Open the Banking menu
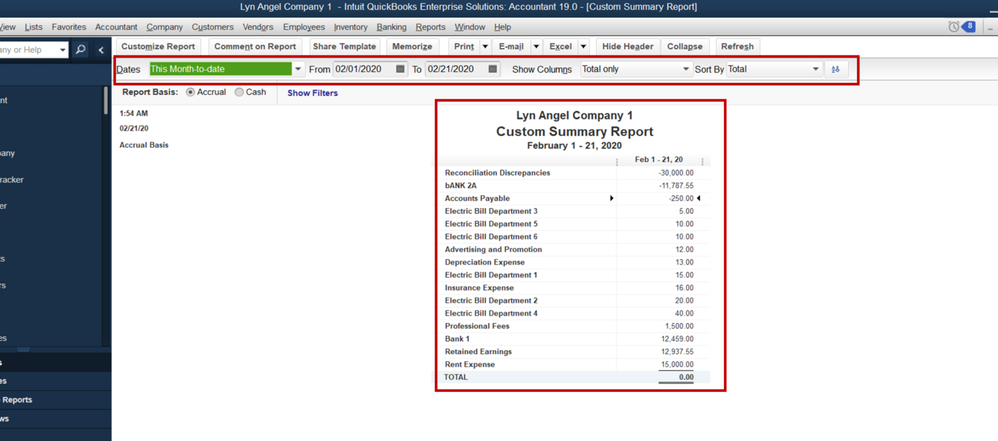Viewport: 998px width, 441px height. (x=391, y=27)
